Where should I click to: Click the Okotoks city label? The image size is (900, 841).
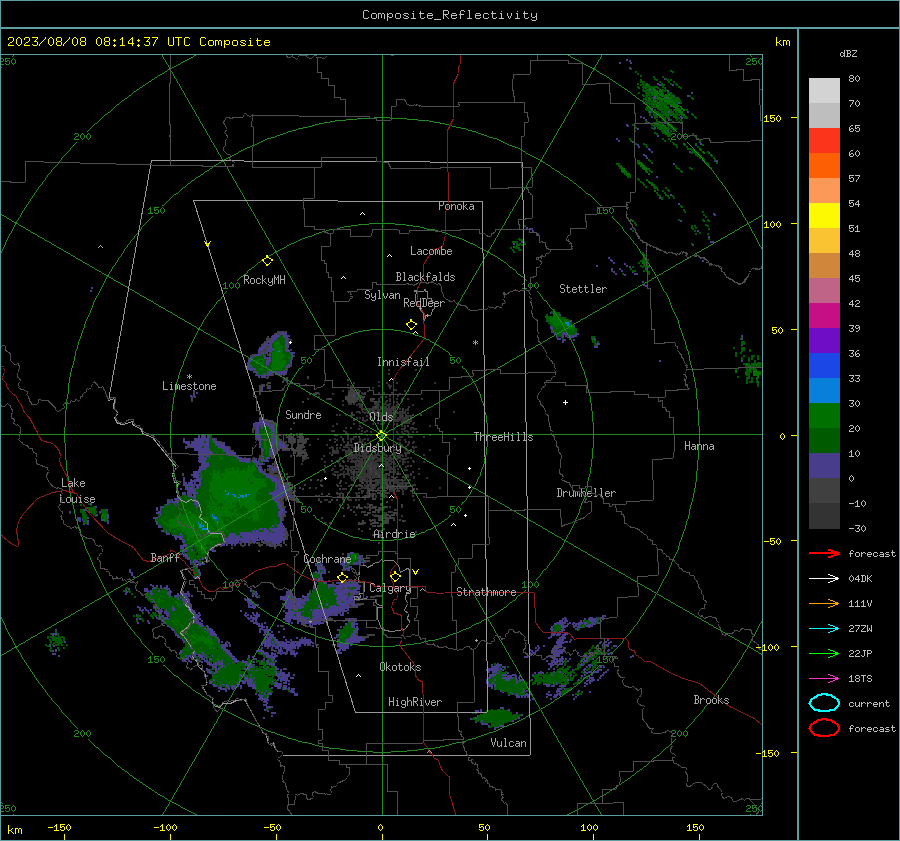point(400,667)
